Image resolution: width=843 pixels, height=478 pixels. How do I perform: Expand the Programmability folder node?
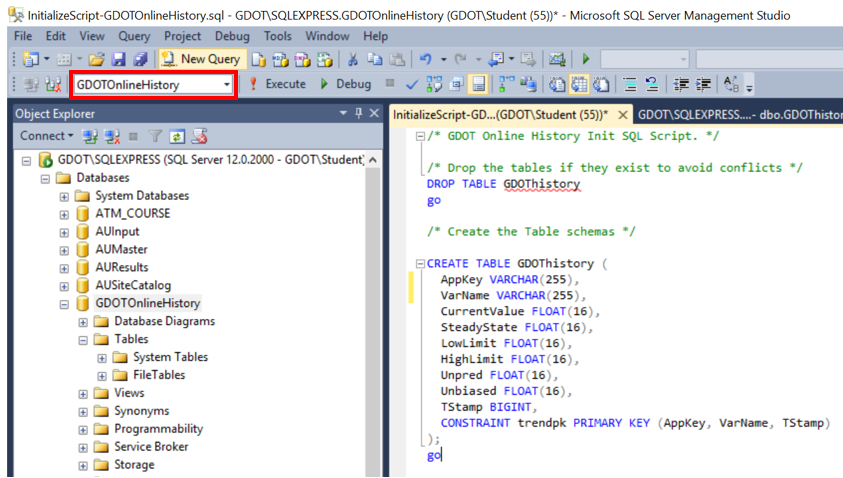(x=83, y=430)
